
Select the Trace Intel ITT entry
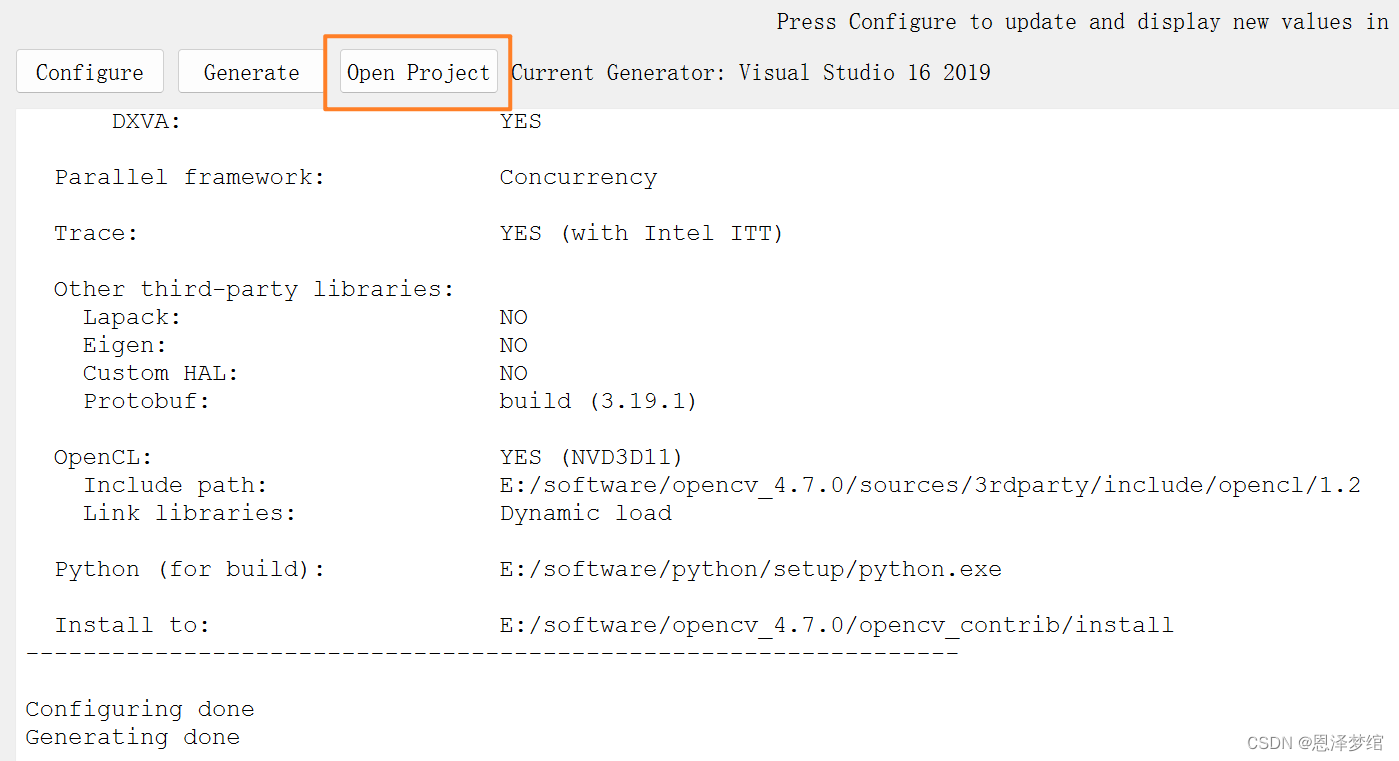pyautogui.click(x=641, y=232)
